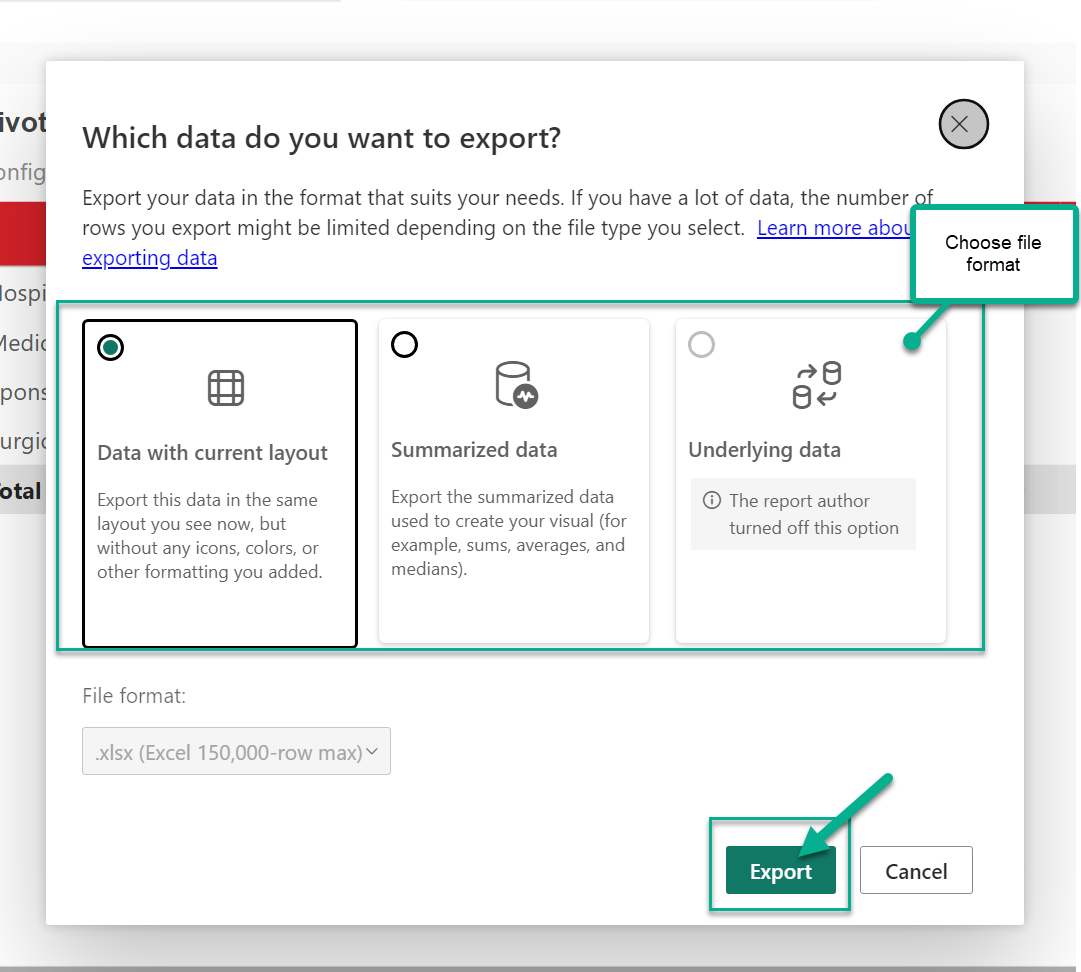Click the disabled Underlying data radio button
Screen dimensions: 1081x972
point(701,345)
